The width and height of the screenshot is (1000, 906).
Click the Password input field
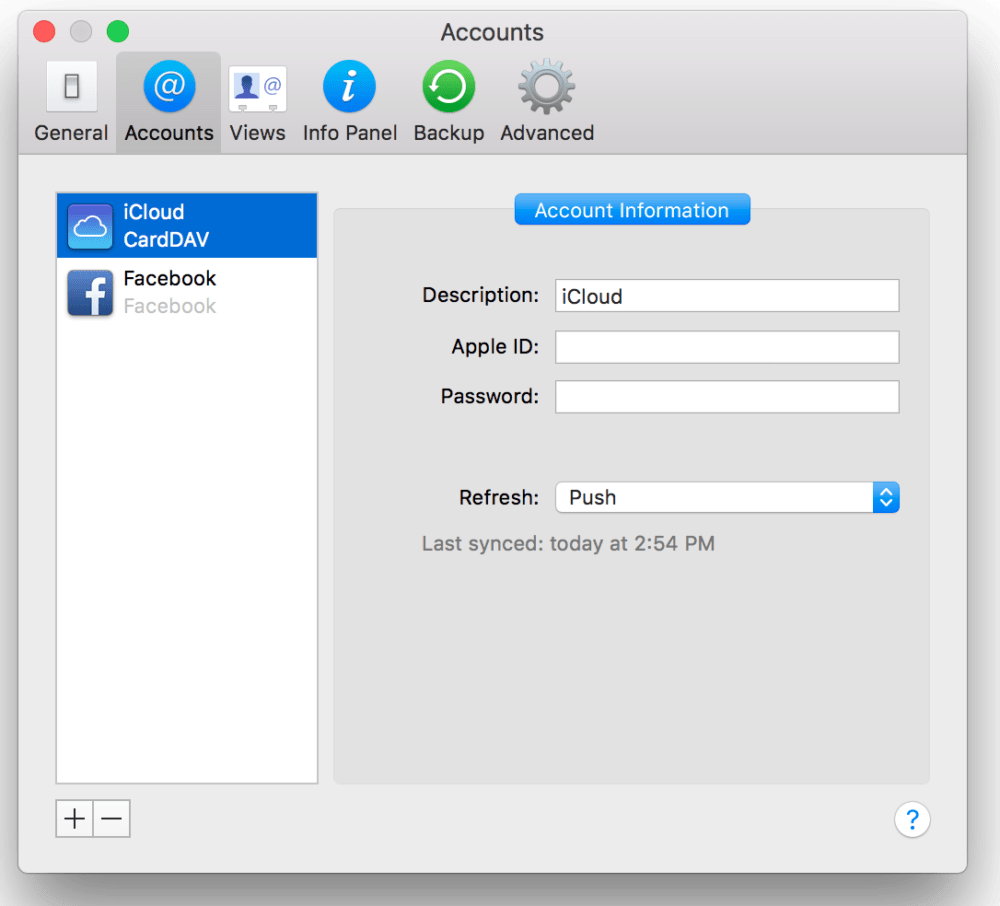click(727, 397)
